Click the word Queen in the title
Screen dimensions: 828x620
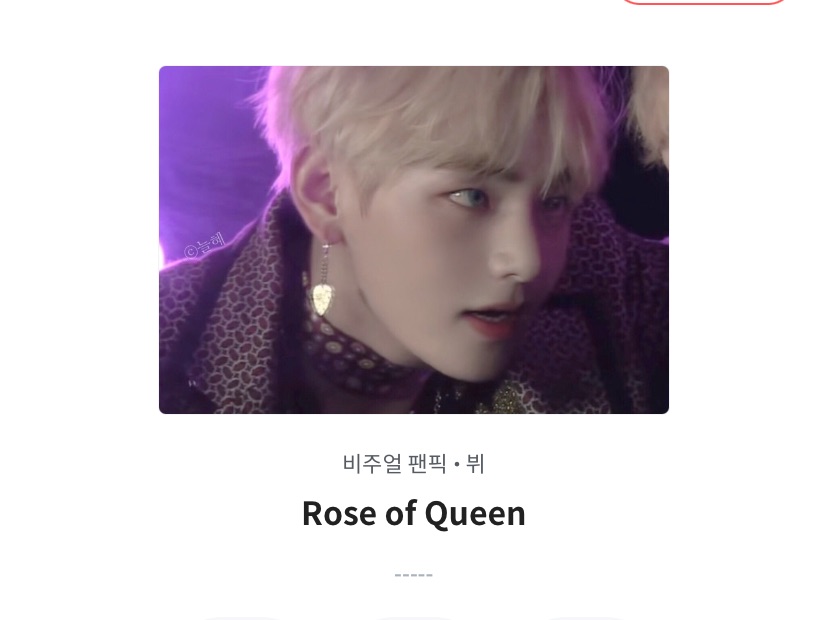click(x=475, y=514)
